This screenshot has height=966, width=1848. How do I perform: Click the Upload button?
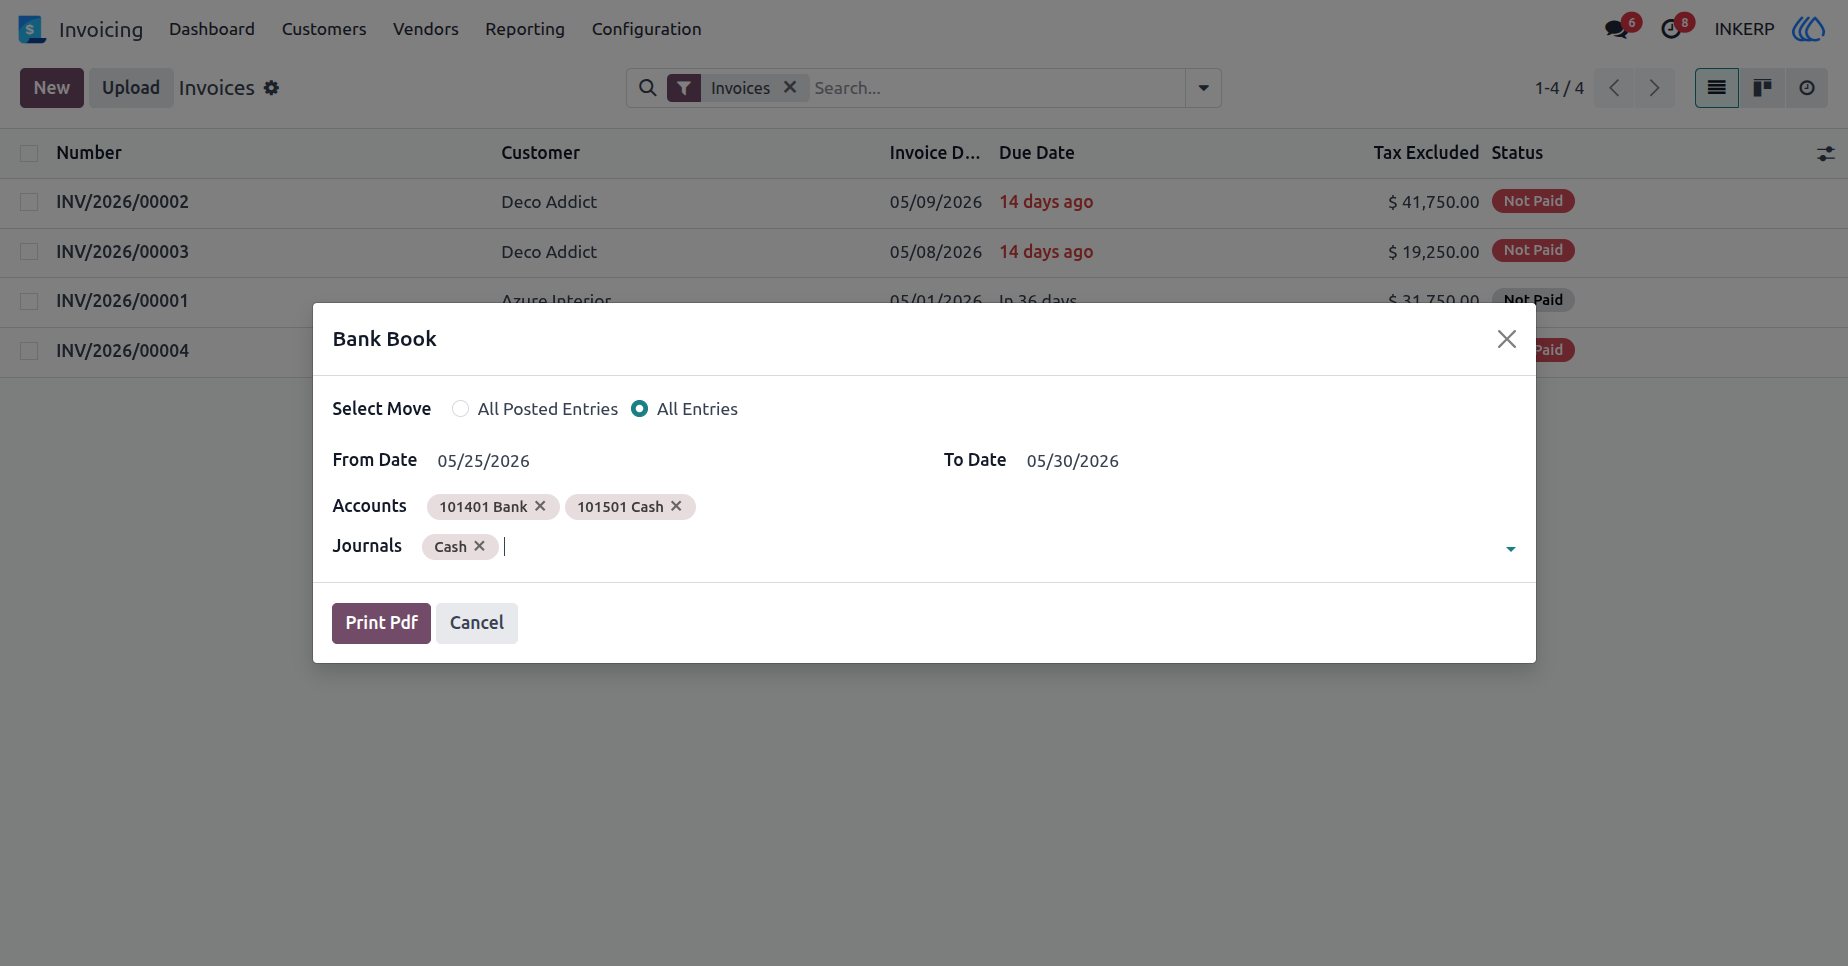131,88
